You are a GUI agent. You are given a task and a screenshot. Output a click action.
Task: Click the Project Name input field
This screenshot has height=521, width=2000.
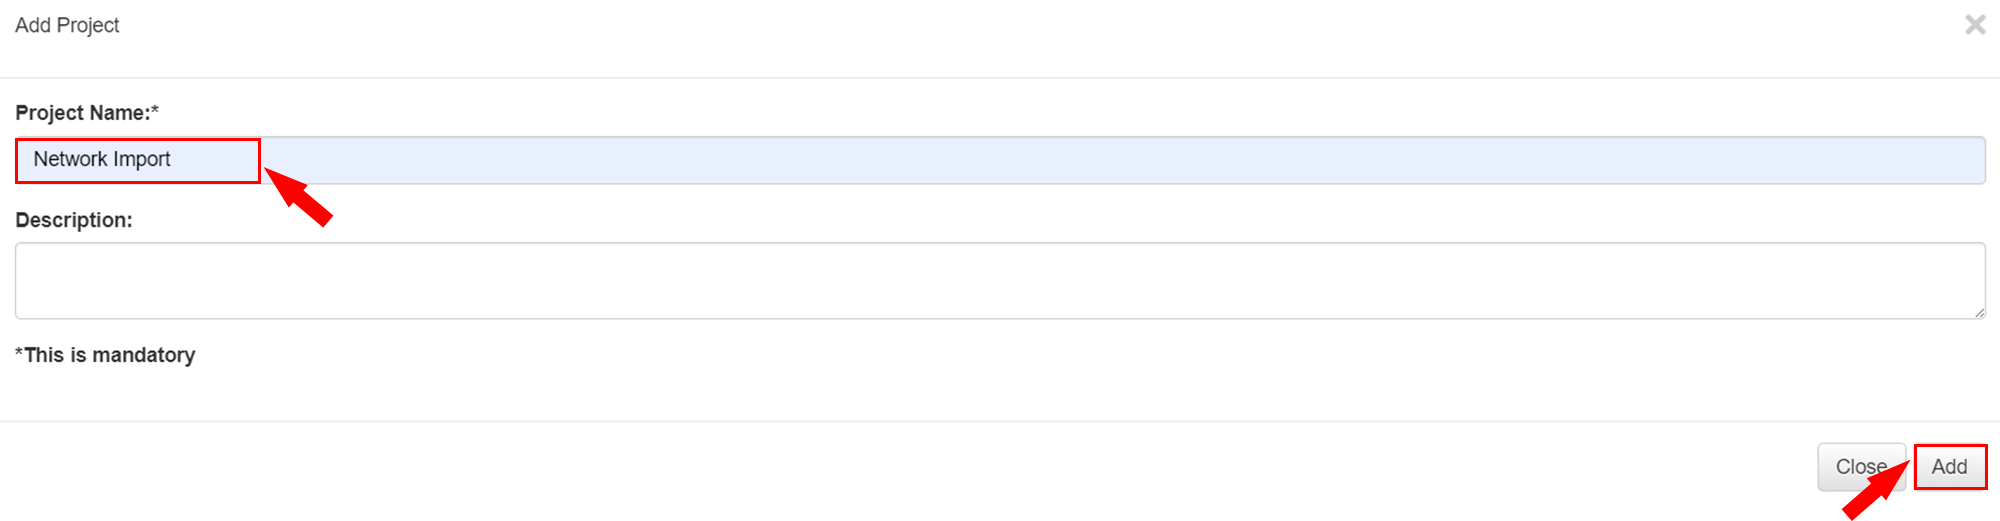pyautogui.click(x=1000, y=160)
